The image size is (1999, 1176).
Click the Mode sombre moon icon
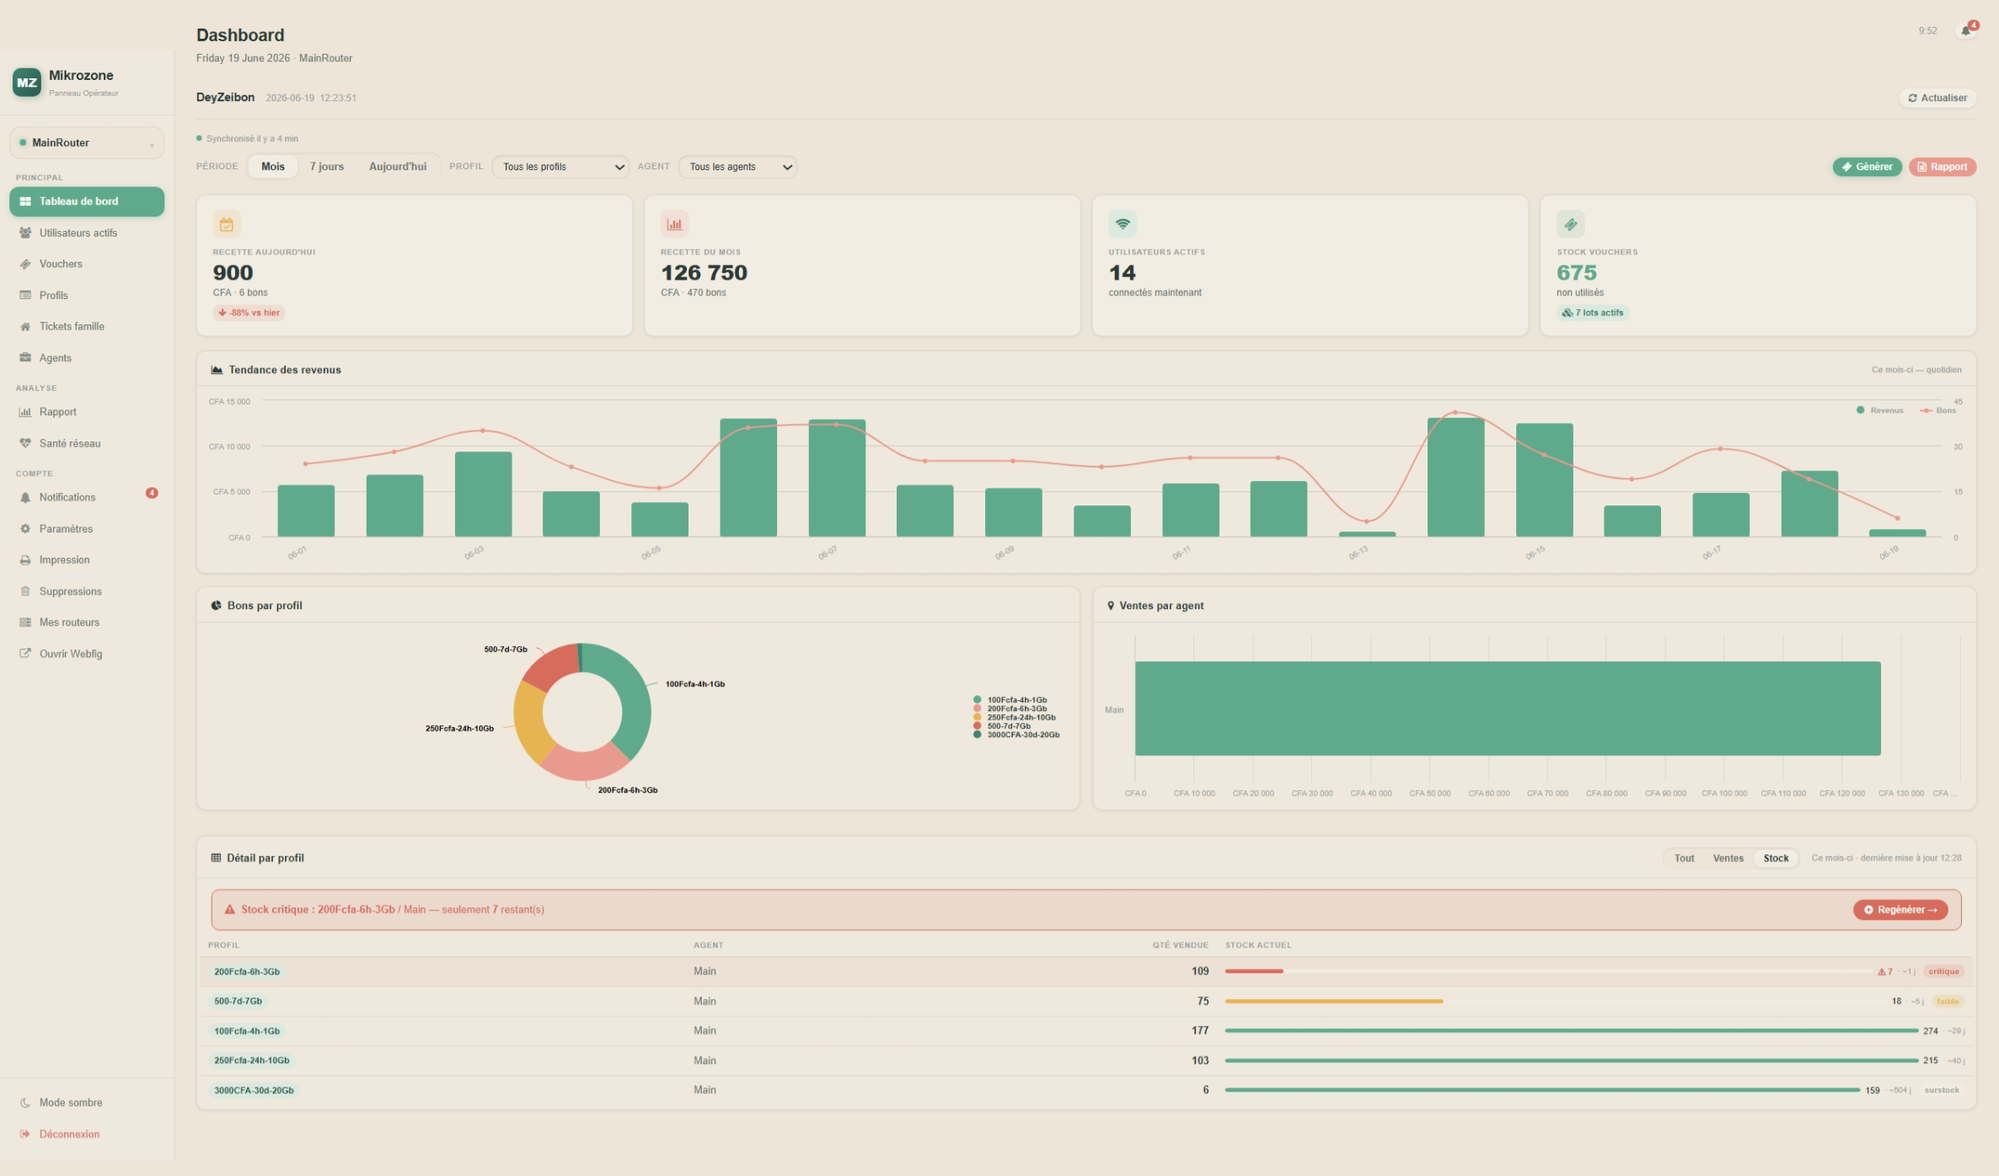click(25, 1103)
